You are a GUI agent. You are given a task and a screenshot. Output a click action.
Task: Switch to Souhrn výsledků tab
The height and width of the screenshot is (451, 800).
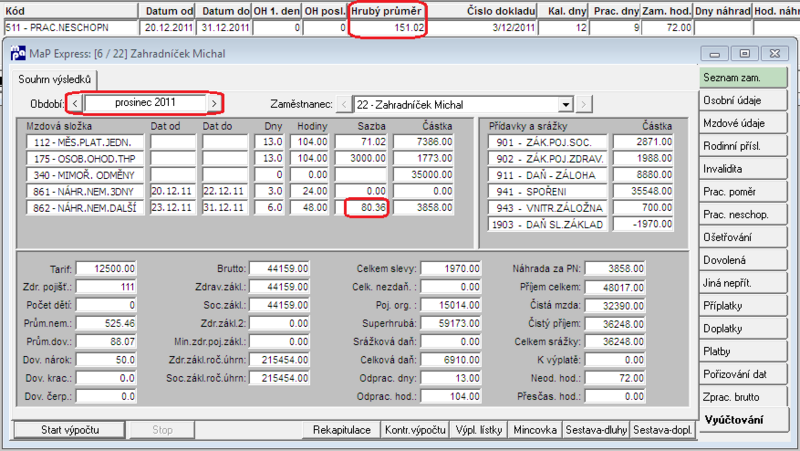pyautogui.click(x=55, y=80)
